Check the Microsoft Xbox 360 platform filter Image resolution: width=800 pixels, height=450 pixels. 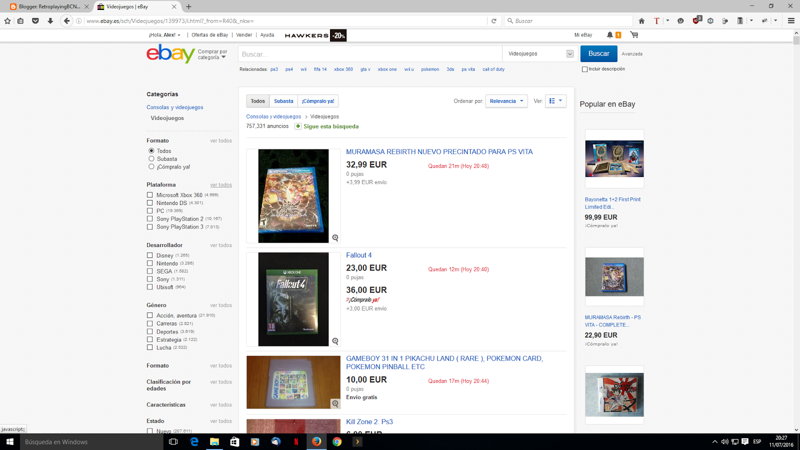point(150,195)
